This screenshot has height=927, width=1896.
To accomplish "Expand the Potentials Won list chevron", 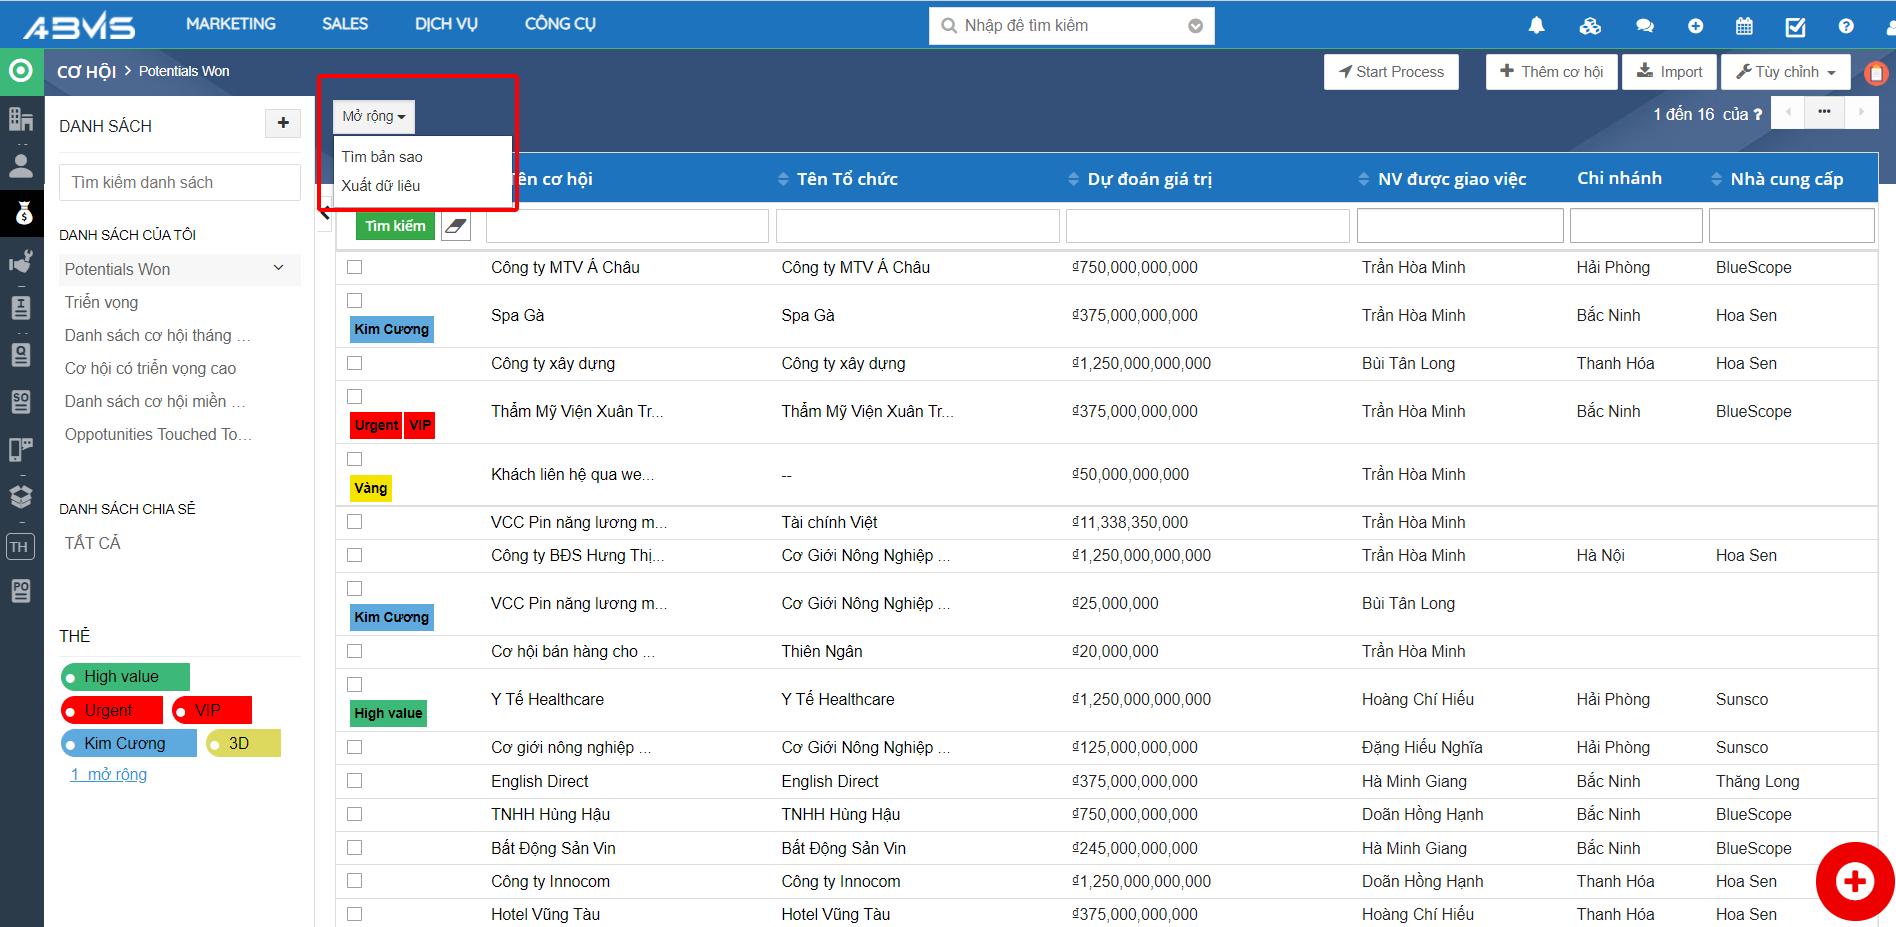I will pyautogui.click(x=278, y=268).
